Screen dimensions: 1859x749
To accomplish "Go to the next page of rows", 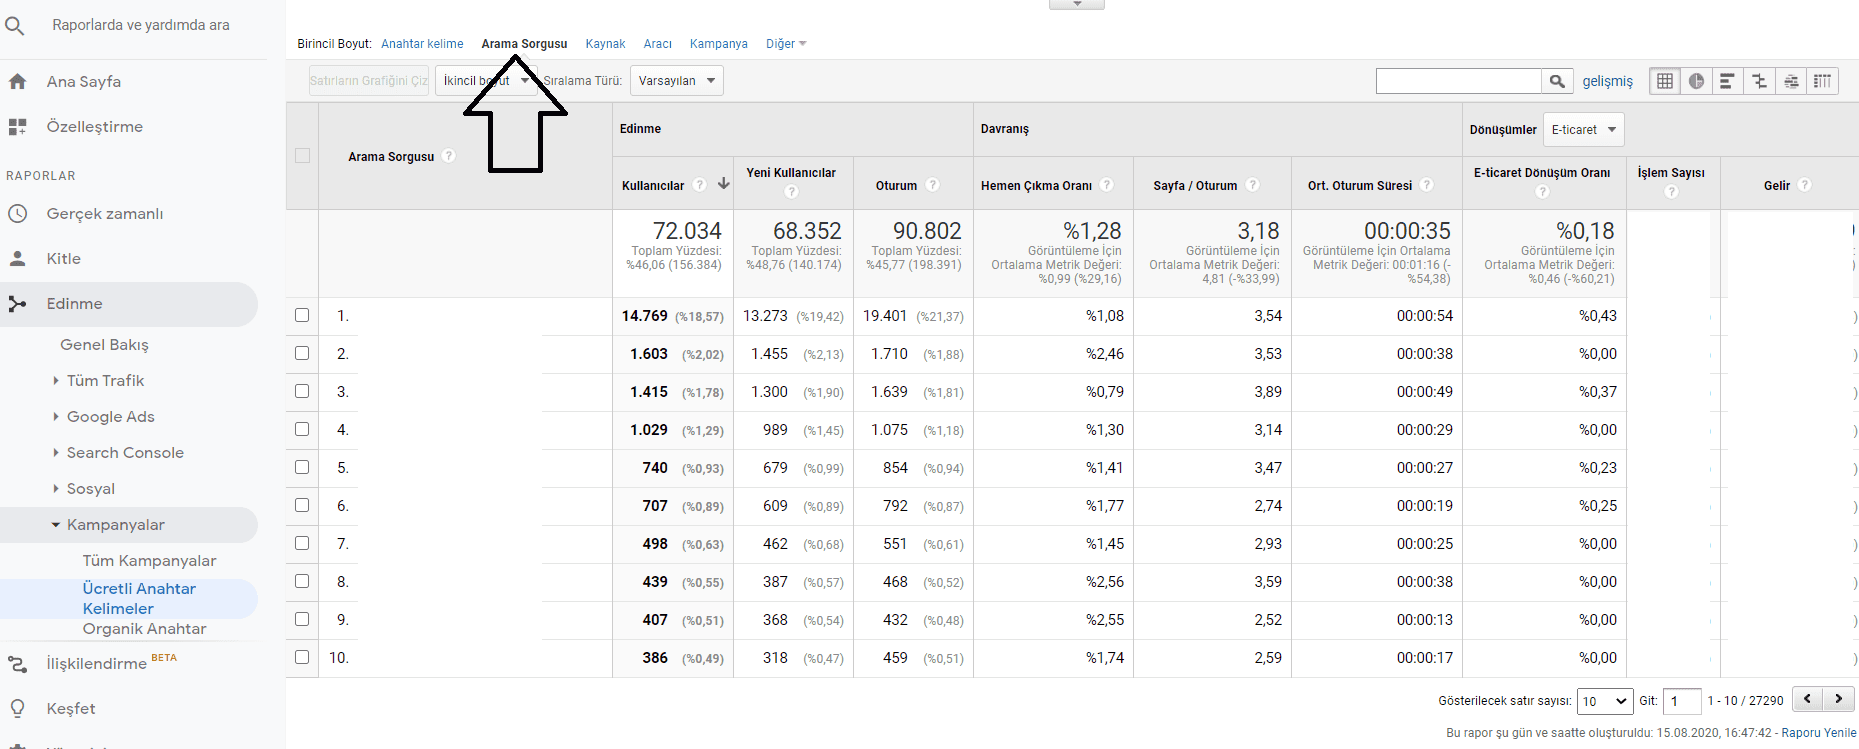I will [x=1839, y=699].
